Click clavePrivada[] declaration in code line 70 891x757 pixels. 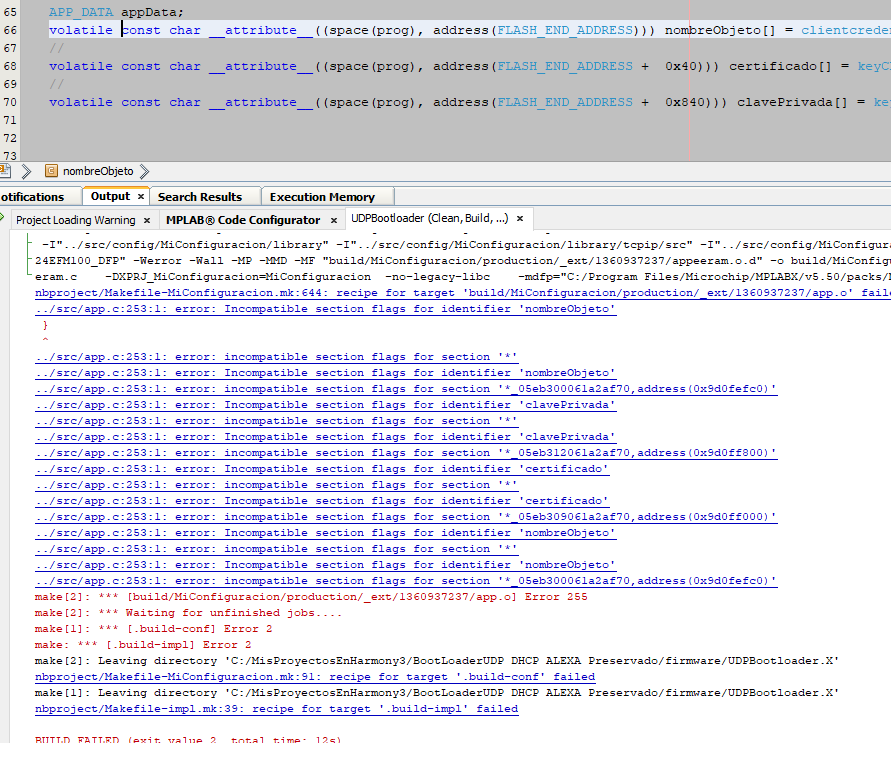point(792,102)
